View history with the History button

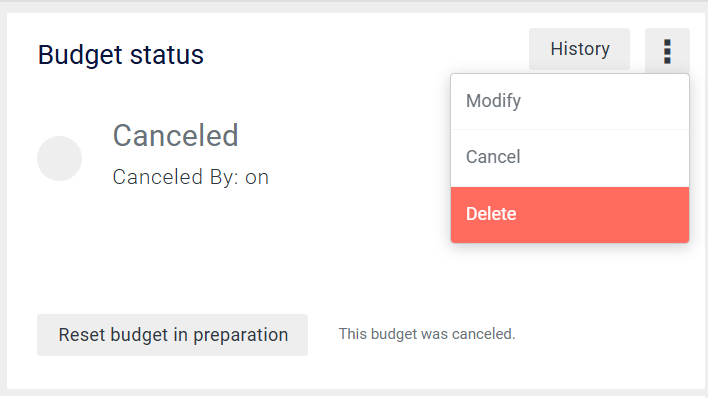point(579,49)
